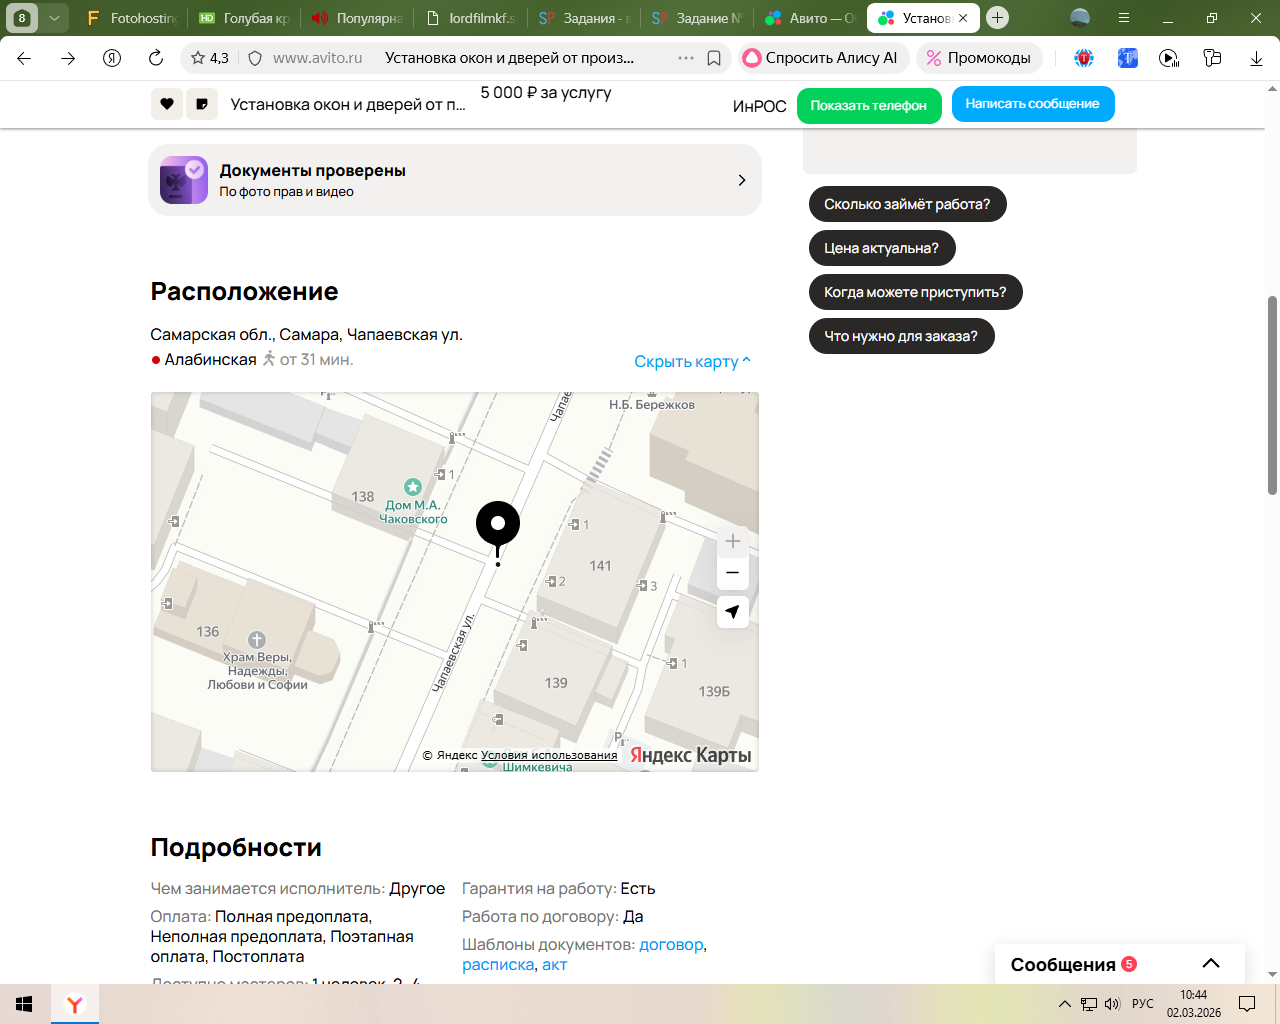Switch to the lordfilmkf tab
The image size is (1280, 1024).
pyautogui.click(x=470, y=18)
